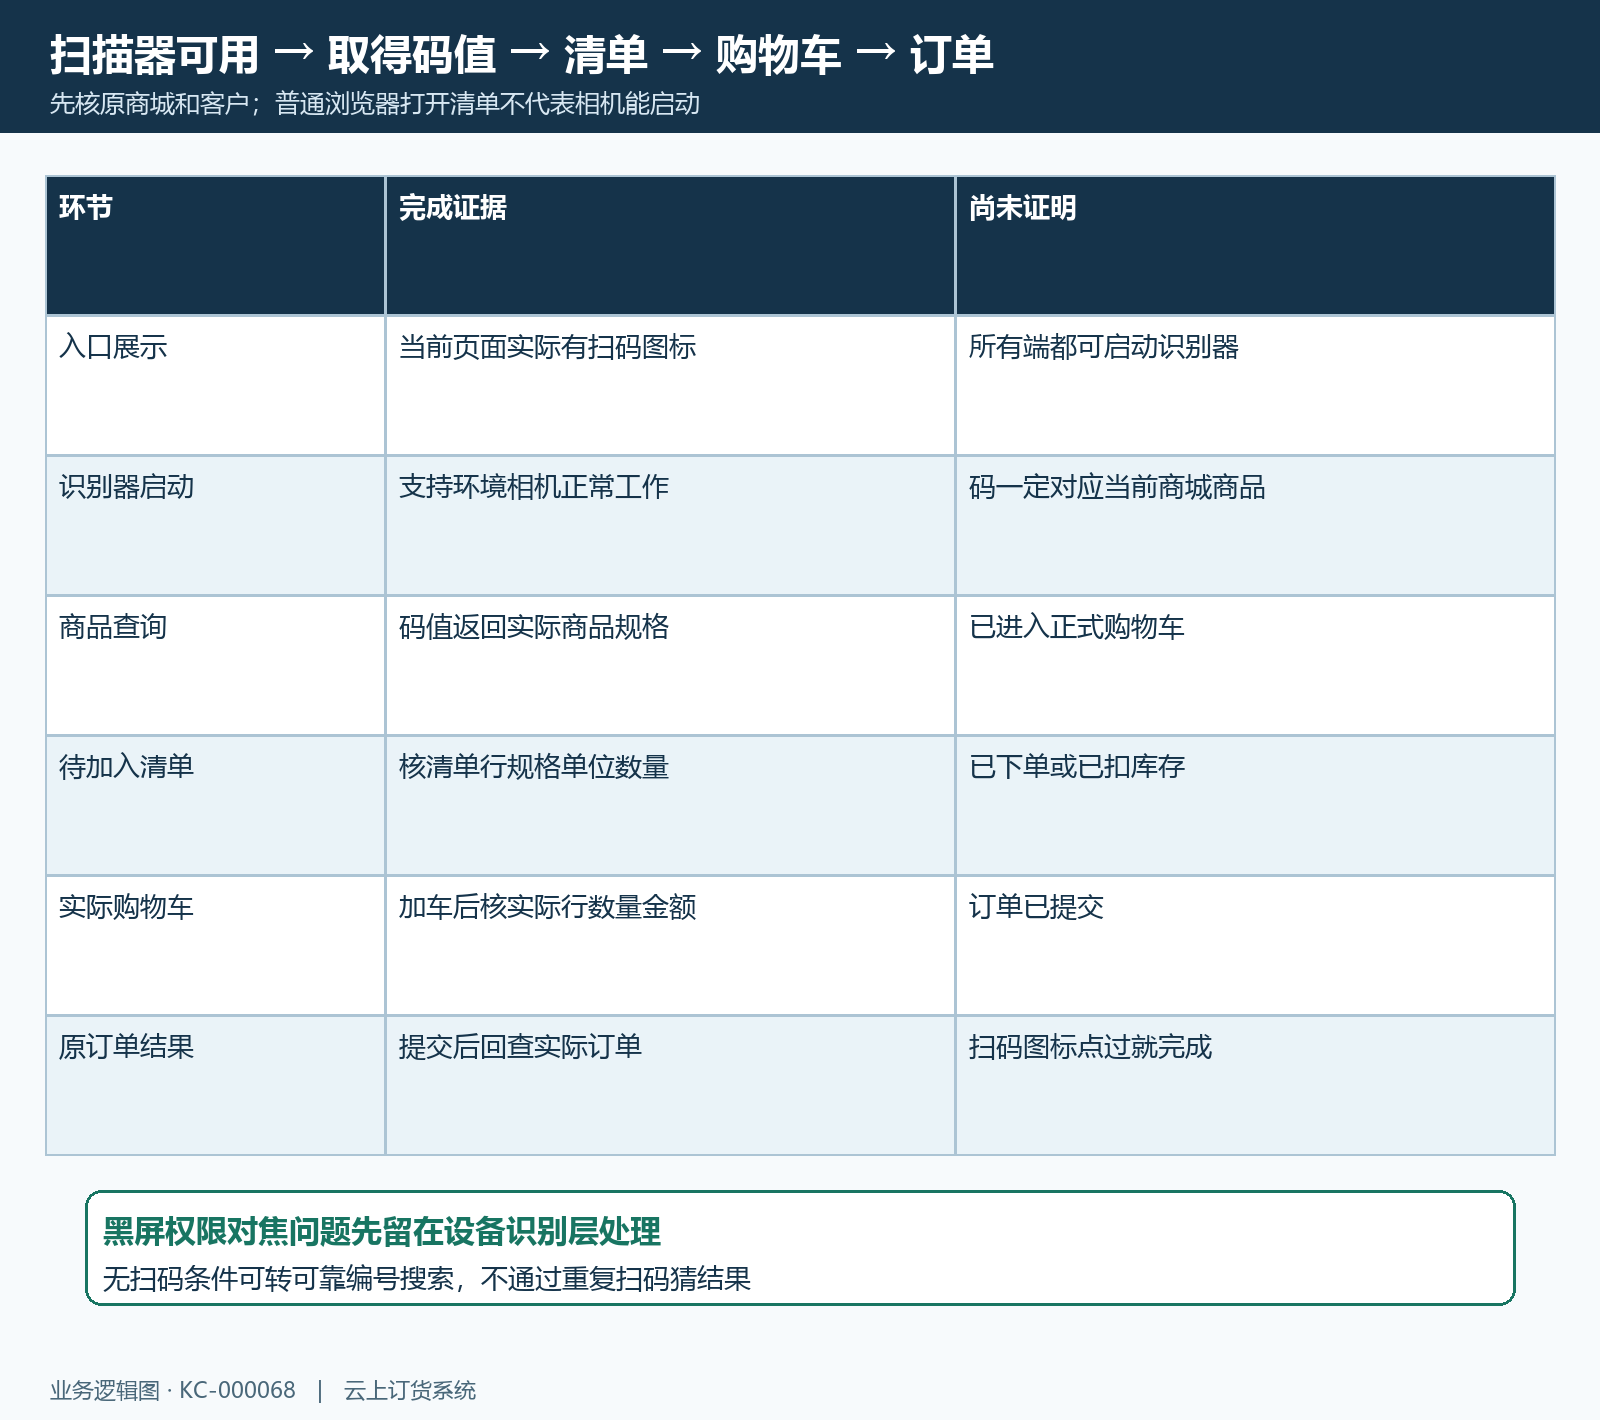Screen dimensions: 1600x1420
Task: Click cell 码值返回实际商品规格
Action: tap(670, 666)
